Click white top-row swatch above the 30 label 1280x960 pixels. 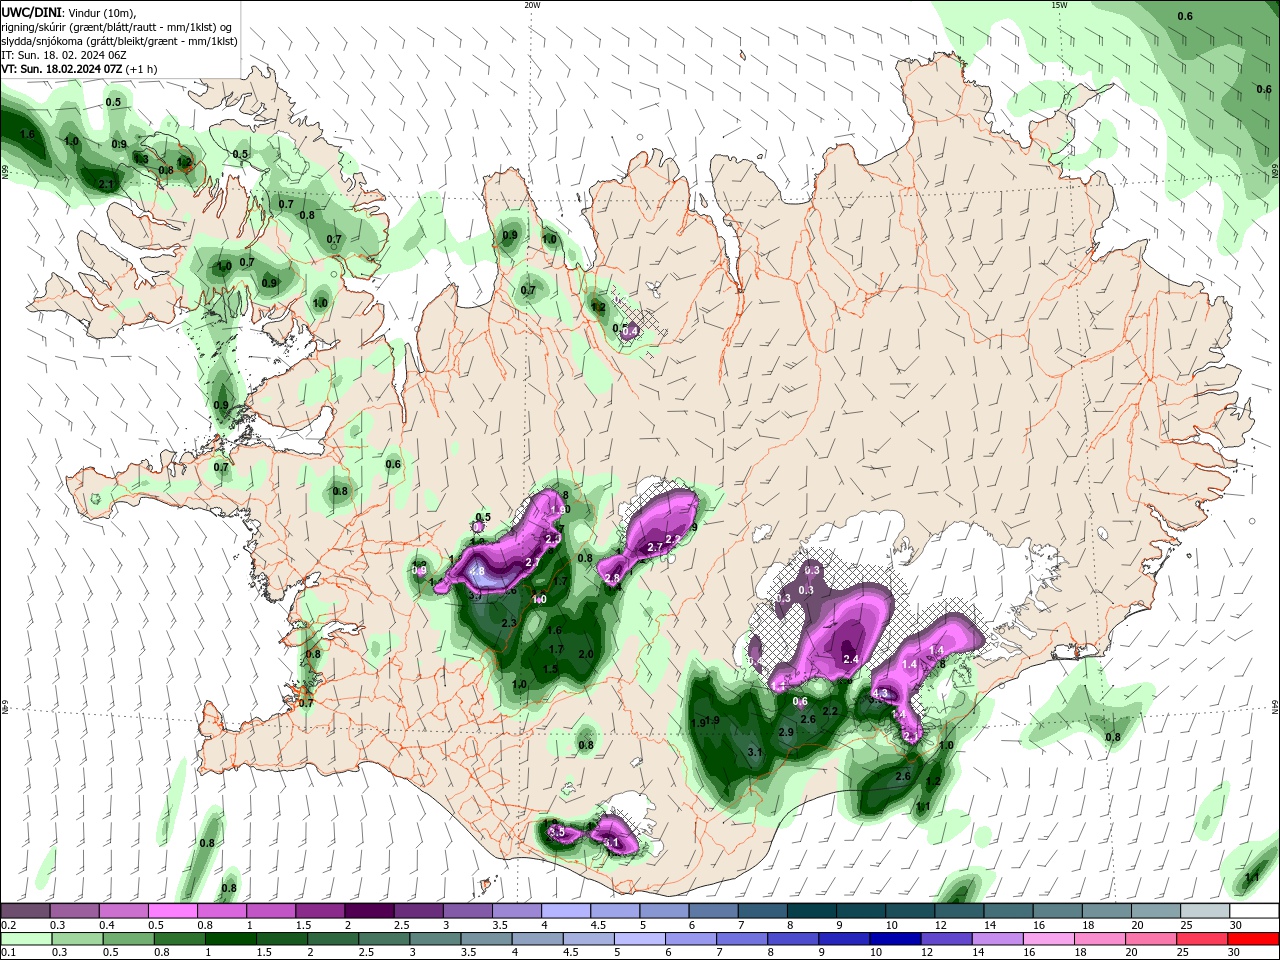click(1254, 911)
